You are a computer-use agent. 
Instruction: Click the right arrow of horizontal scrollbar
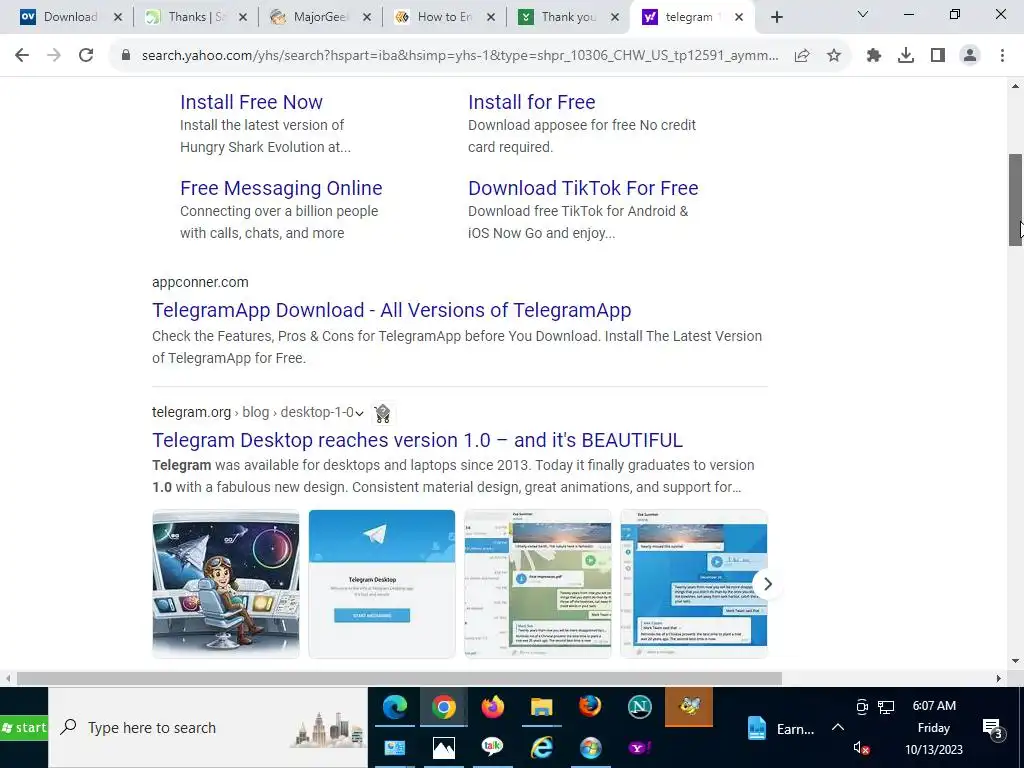pyautogui.click(x=999, y=679)
